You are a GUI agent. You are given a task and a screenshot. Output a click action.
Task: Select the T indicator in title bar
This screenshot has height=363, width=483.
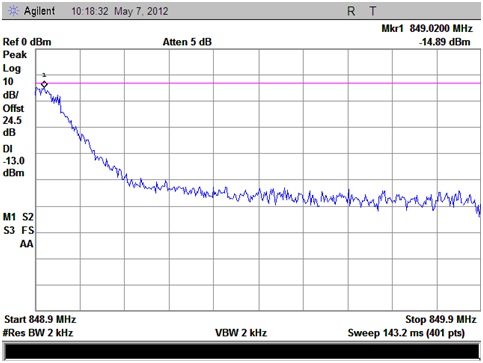(x=373, y=11)
